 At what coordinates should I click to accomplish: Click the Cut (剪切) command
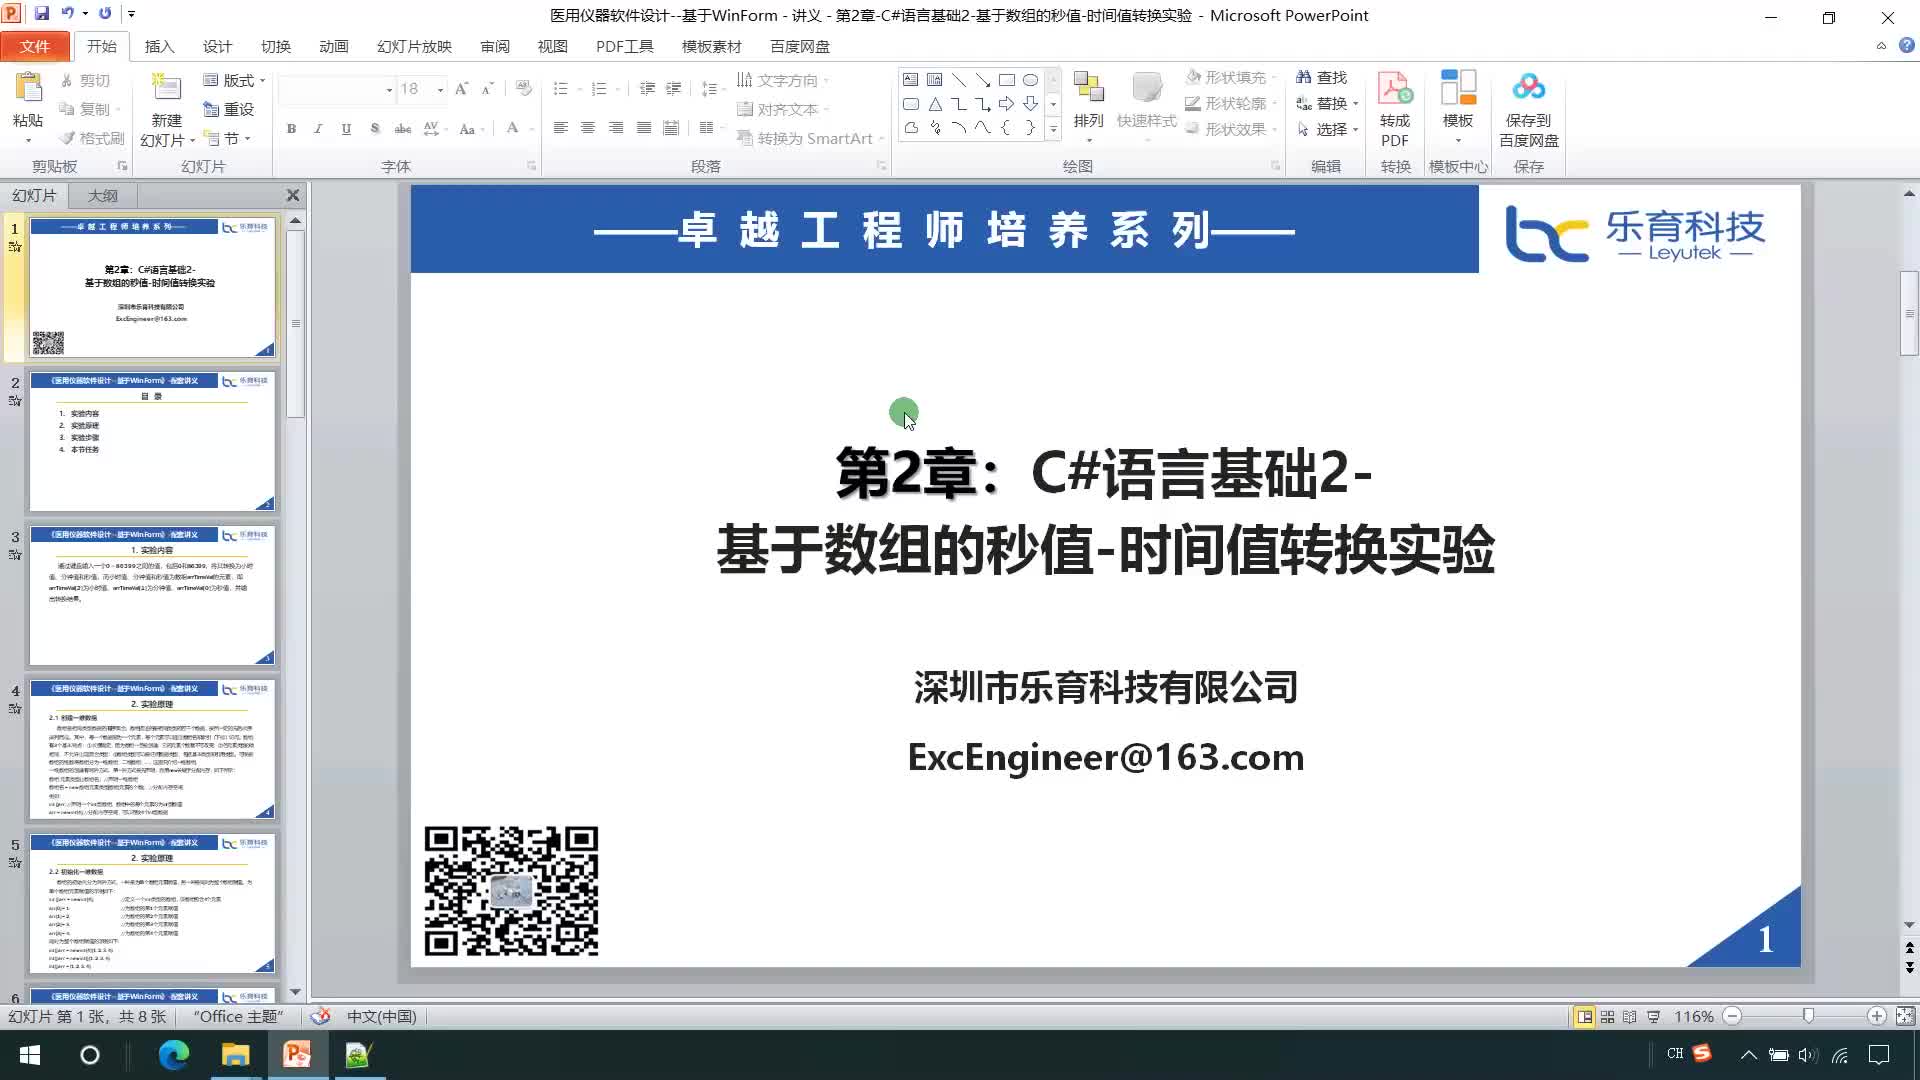click(84, 80)
